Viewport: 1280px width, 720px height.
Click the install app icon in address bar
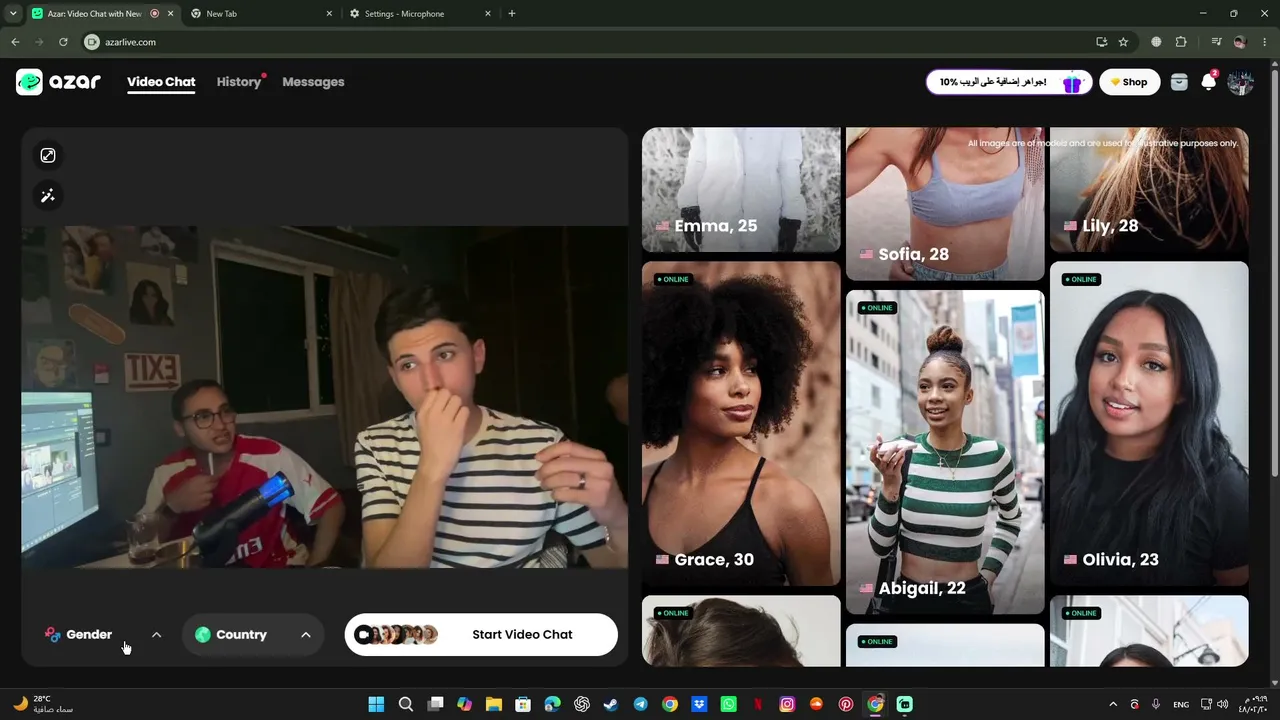tap(1101, 42)
